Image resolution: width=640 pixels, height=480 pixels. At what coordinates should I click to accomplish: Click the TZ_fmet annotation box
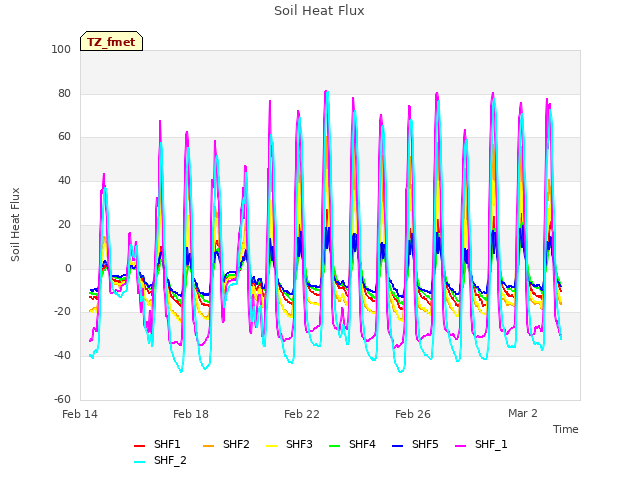click(x=111, y=41)
